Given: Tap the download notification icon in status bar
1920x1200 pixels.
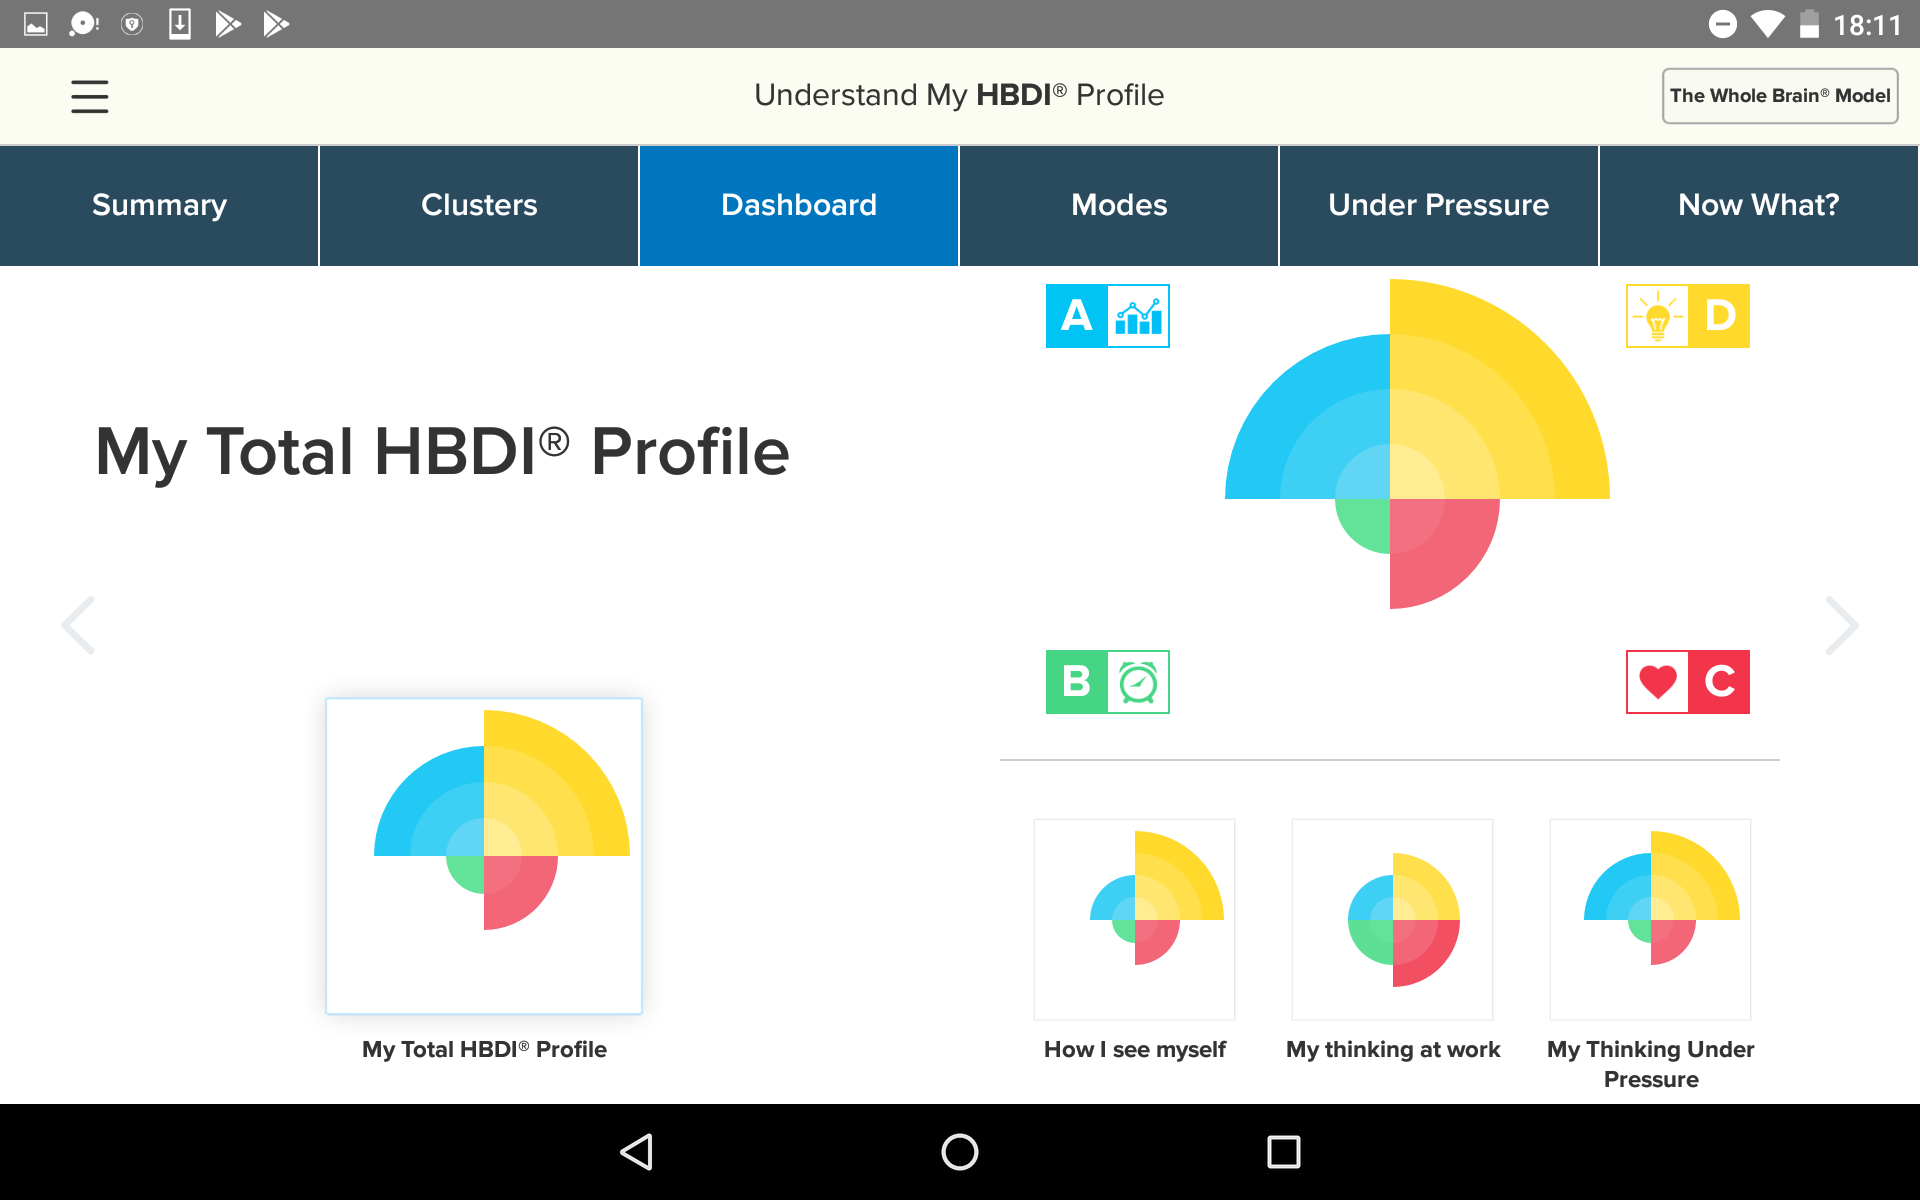Looking at the screenshot, I should click(180, 24).
